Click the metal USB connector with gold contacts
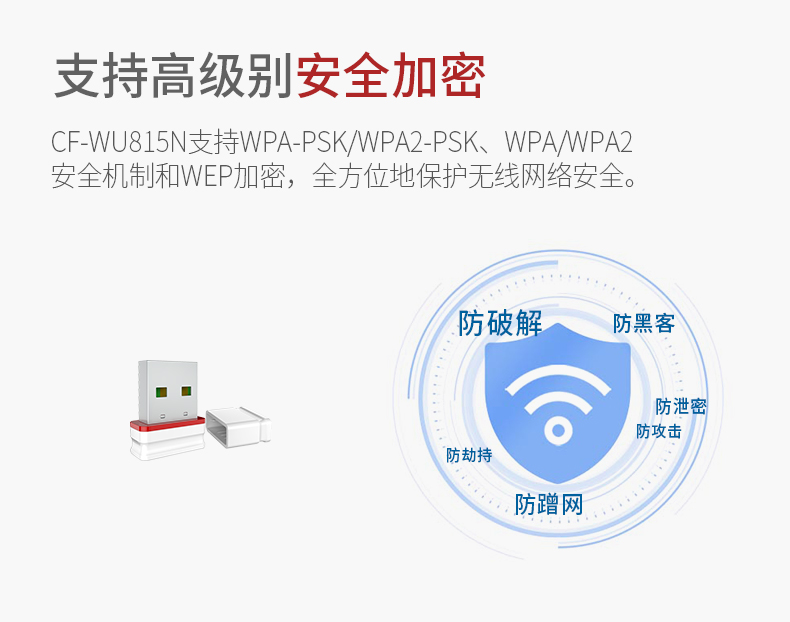 [168, 391]
